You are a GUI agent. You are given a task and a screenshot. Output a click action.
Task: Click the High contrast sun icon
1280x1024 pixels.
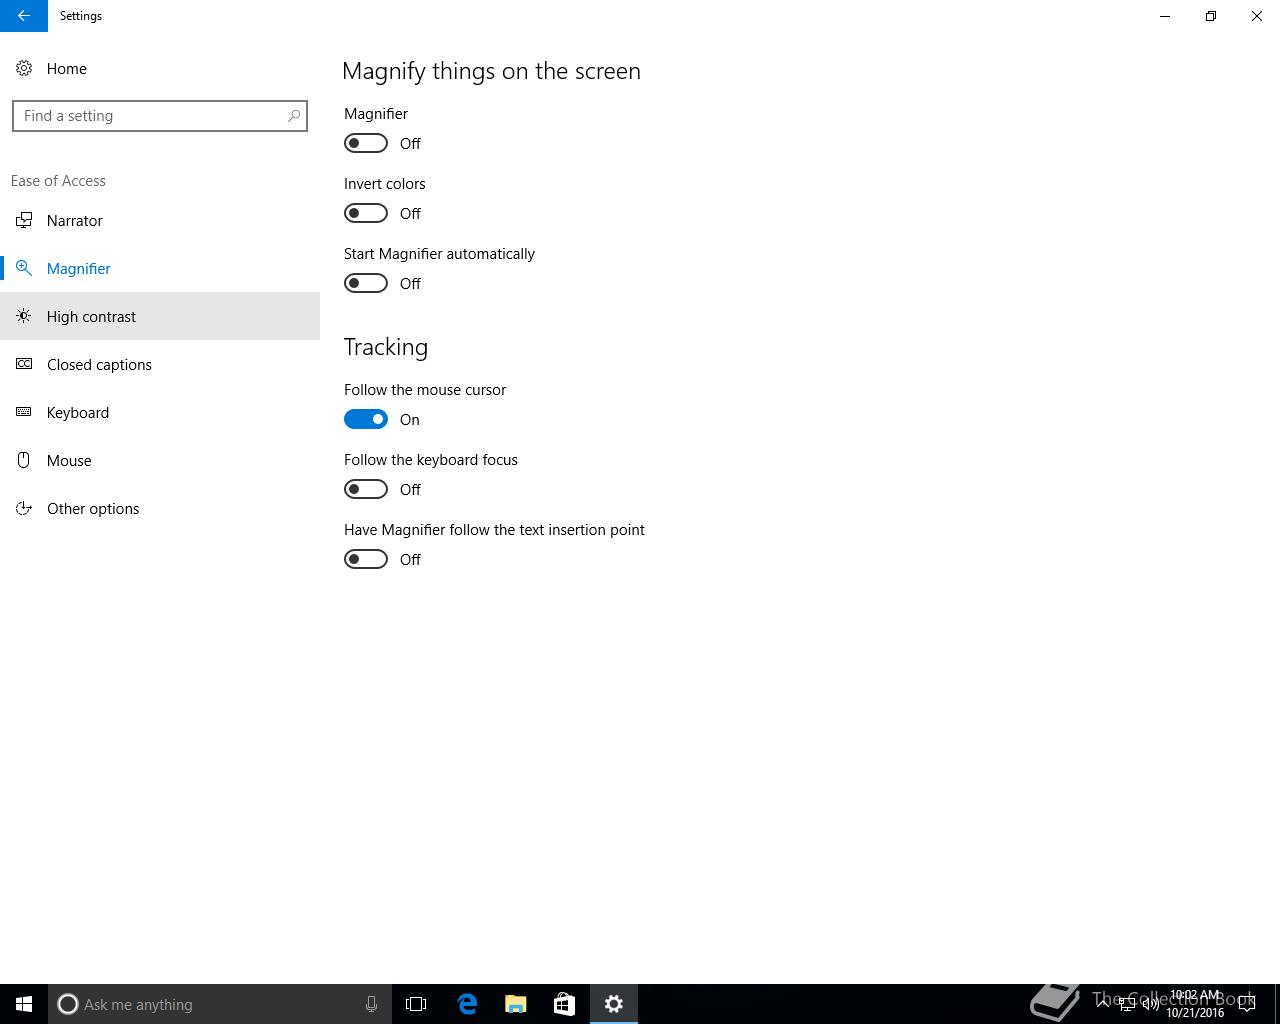[24, 316]
